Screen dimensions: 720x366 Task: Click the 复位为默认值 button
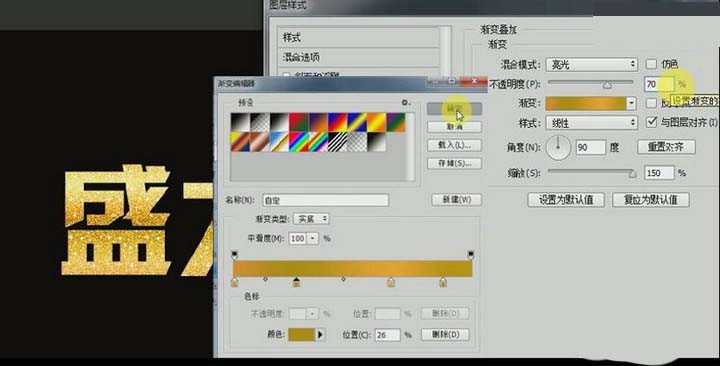(651, 200)
